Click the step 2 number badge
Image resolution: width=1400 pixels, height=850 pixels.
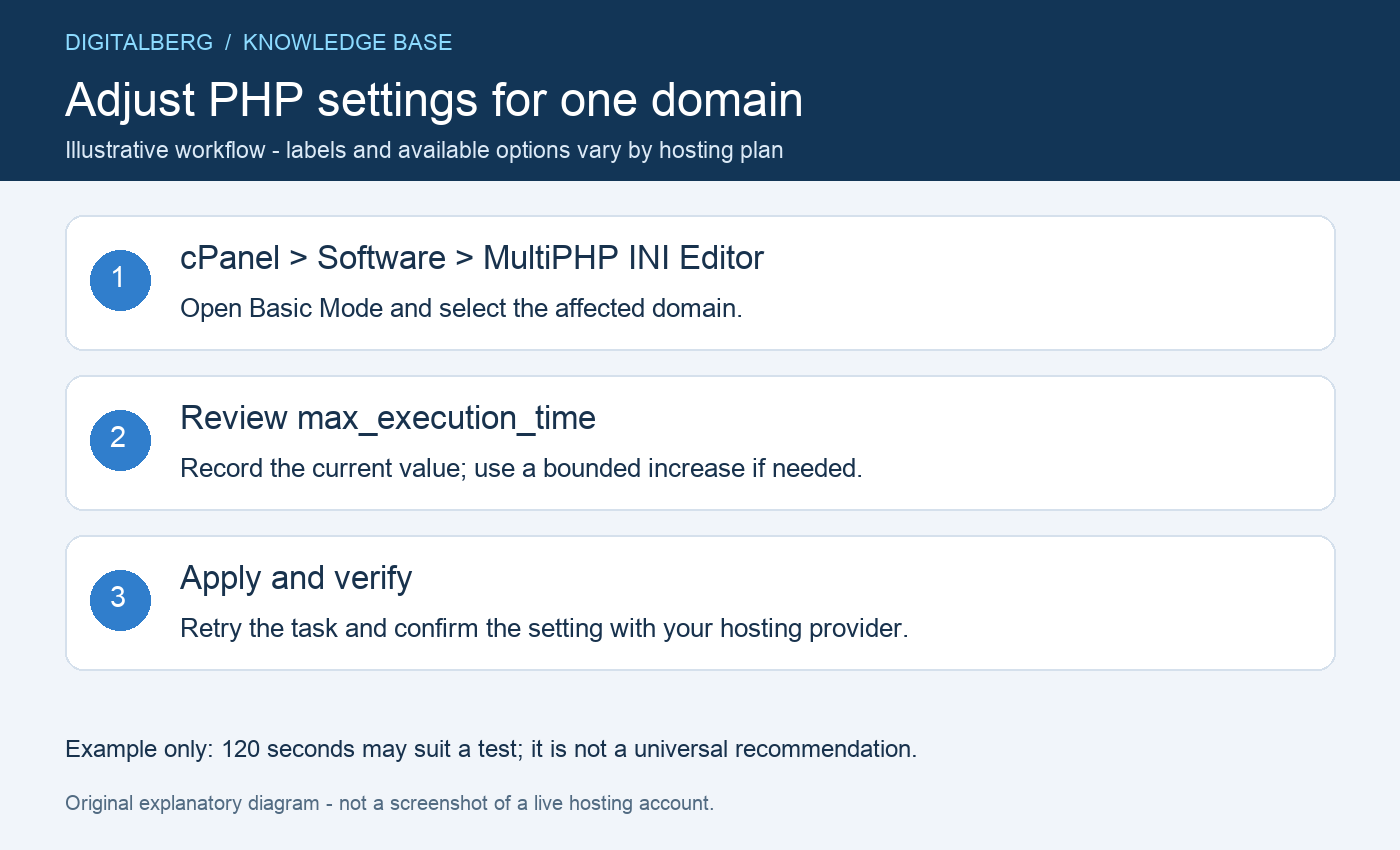pyautogui.click(x=120, y=440)
